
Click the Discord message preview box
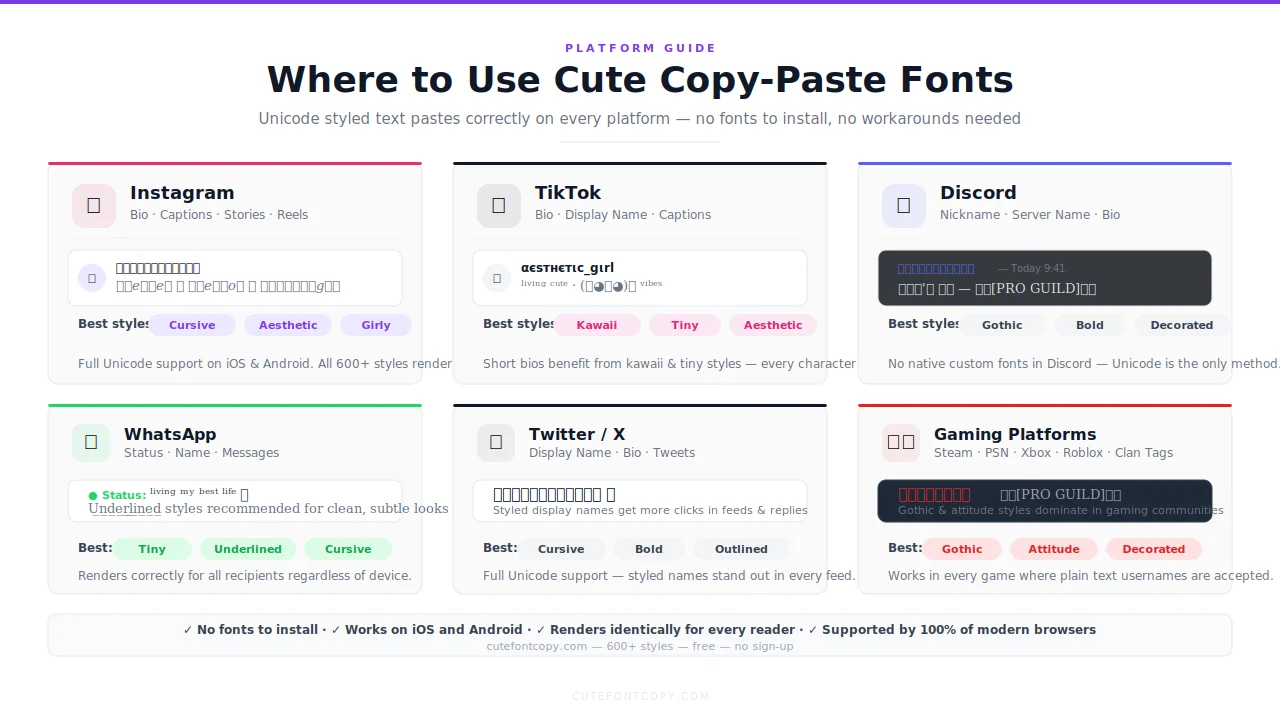(1045, 278)
